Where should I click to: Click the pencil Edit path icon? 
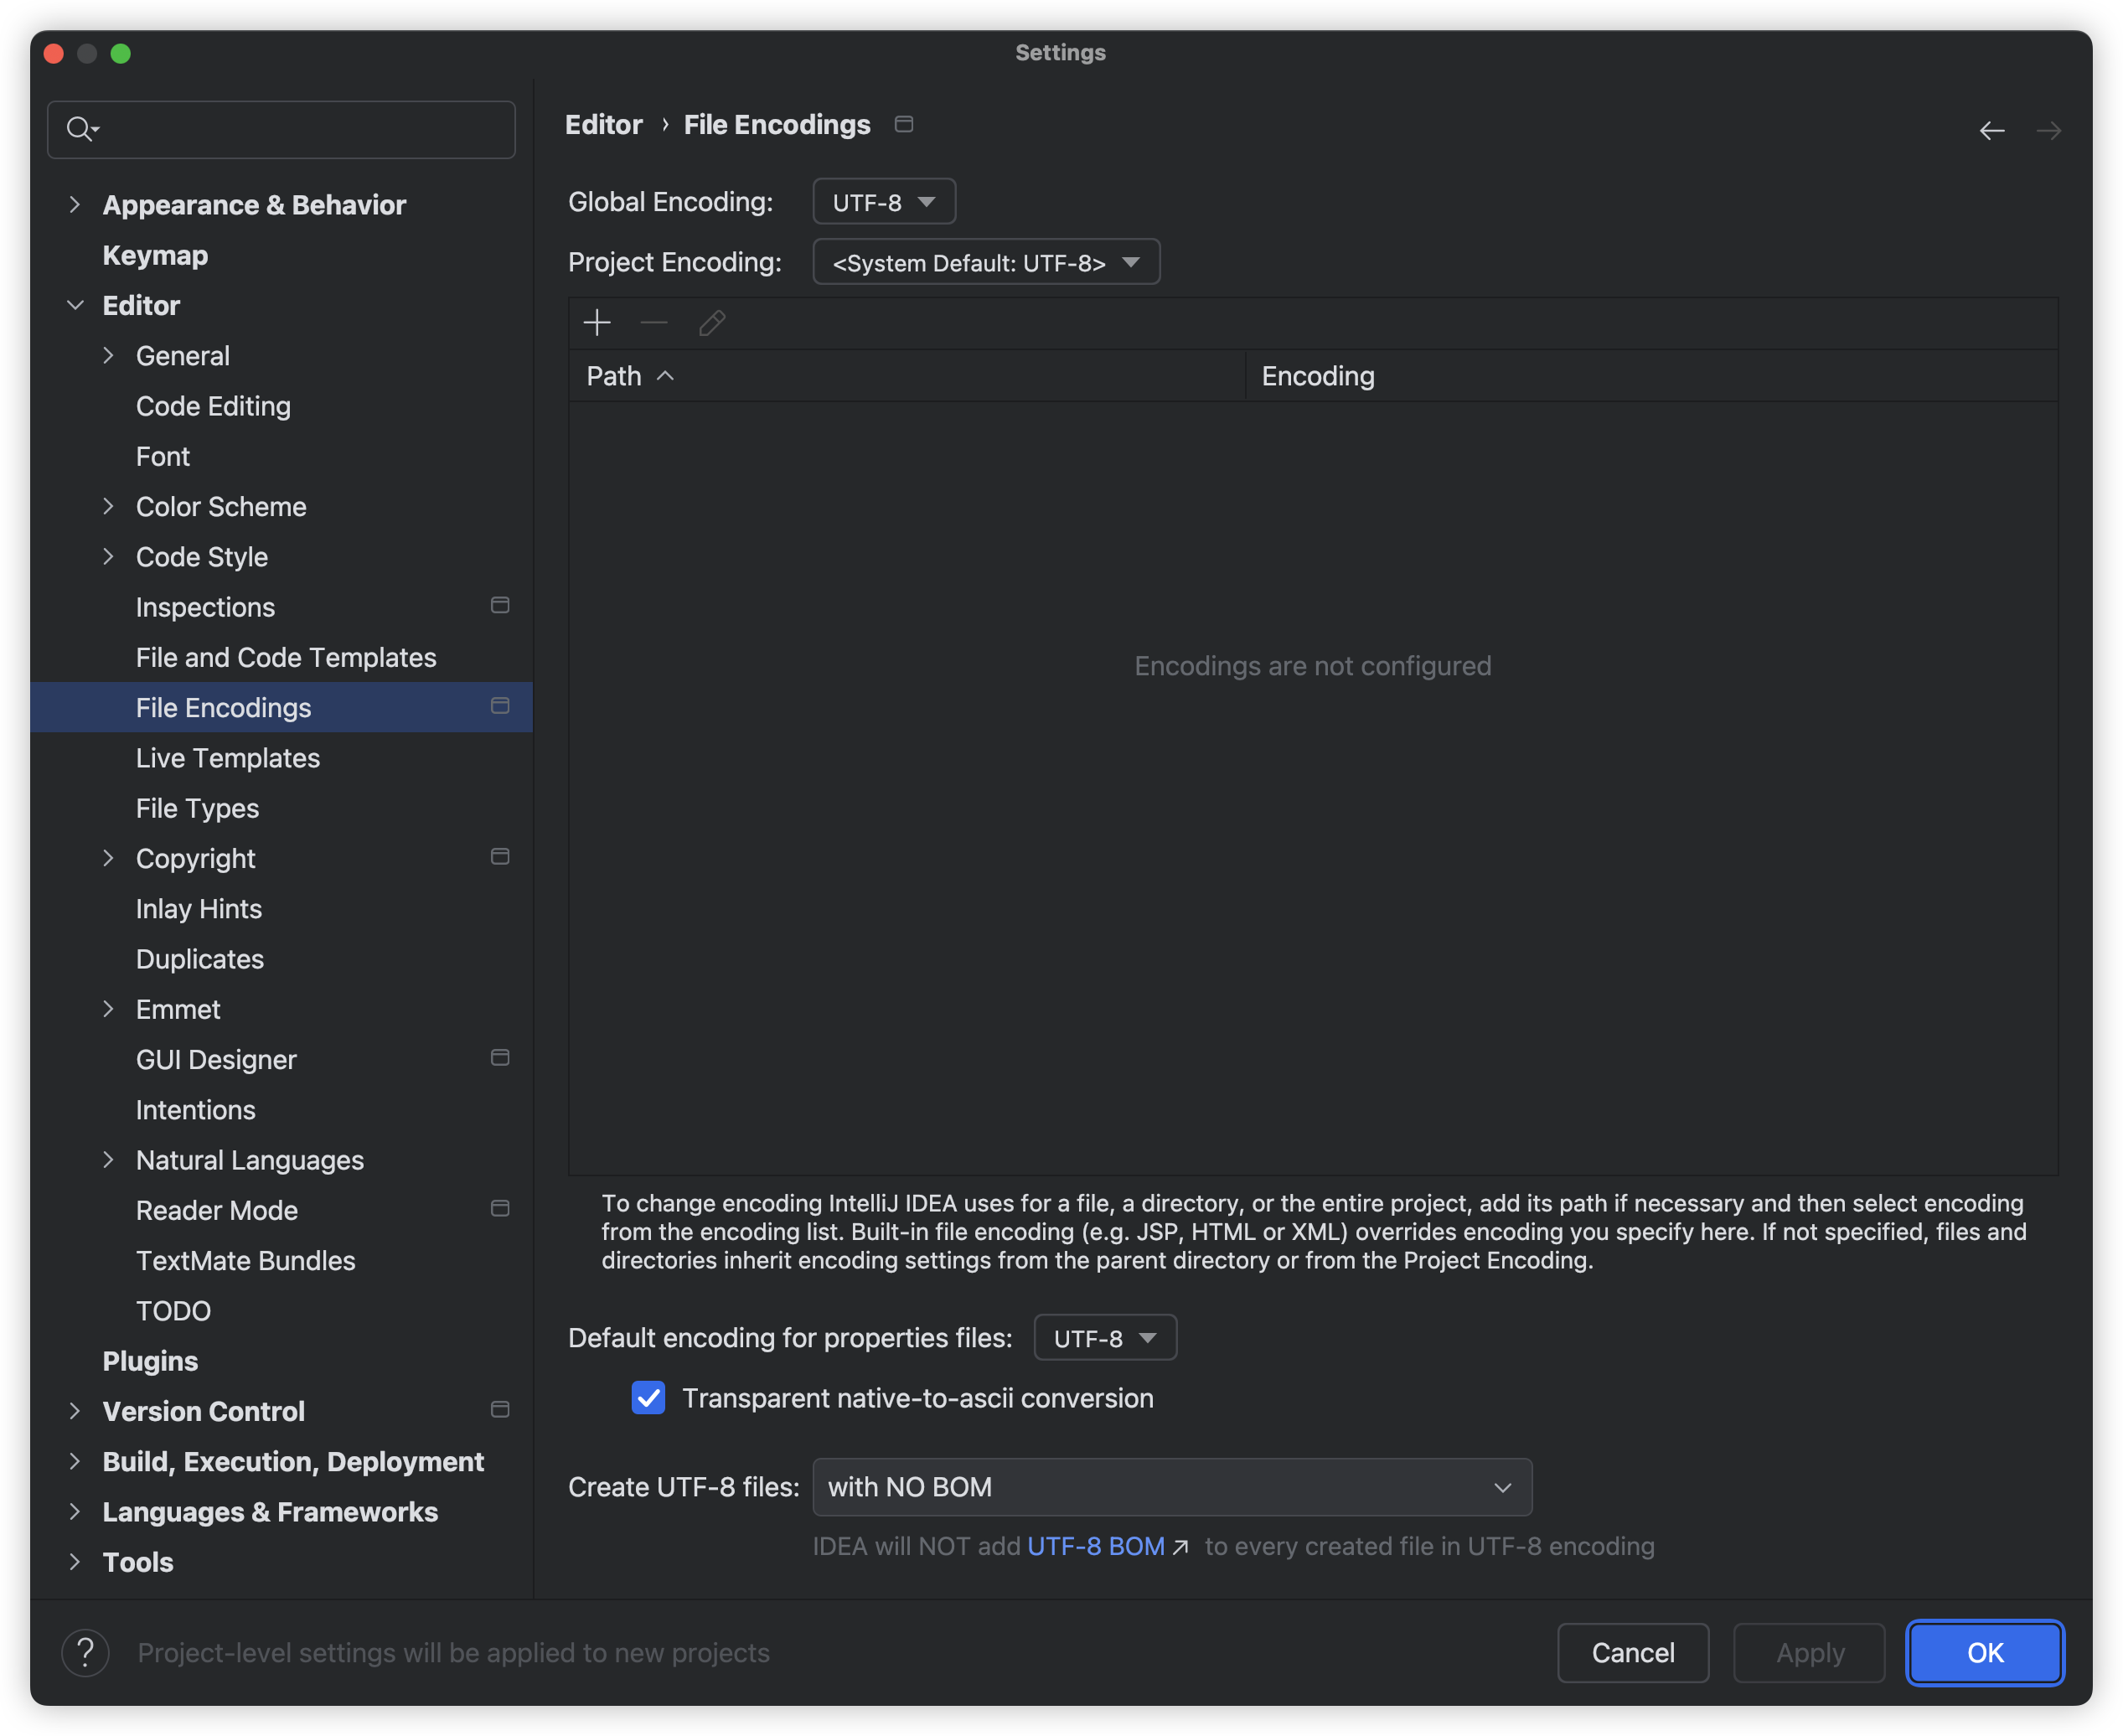pyautogui.click(x=712, y=323)
